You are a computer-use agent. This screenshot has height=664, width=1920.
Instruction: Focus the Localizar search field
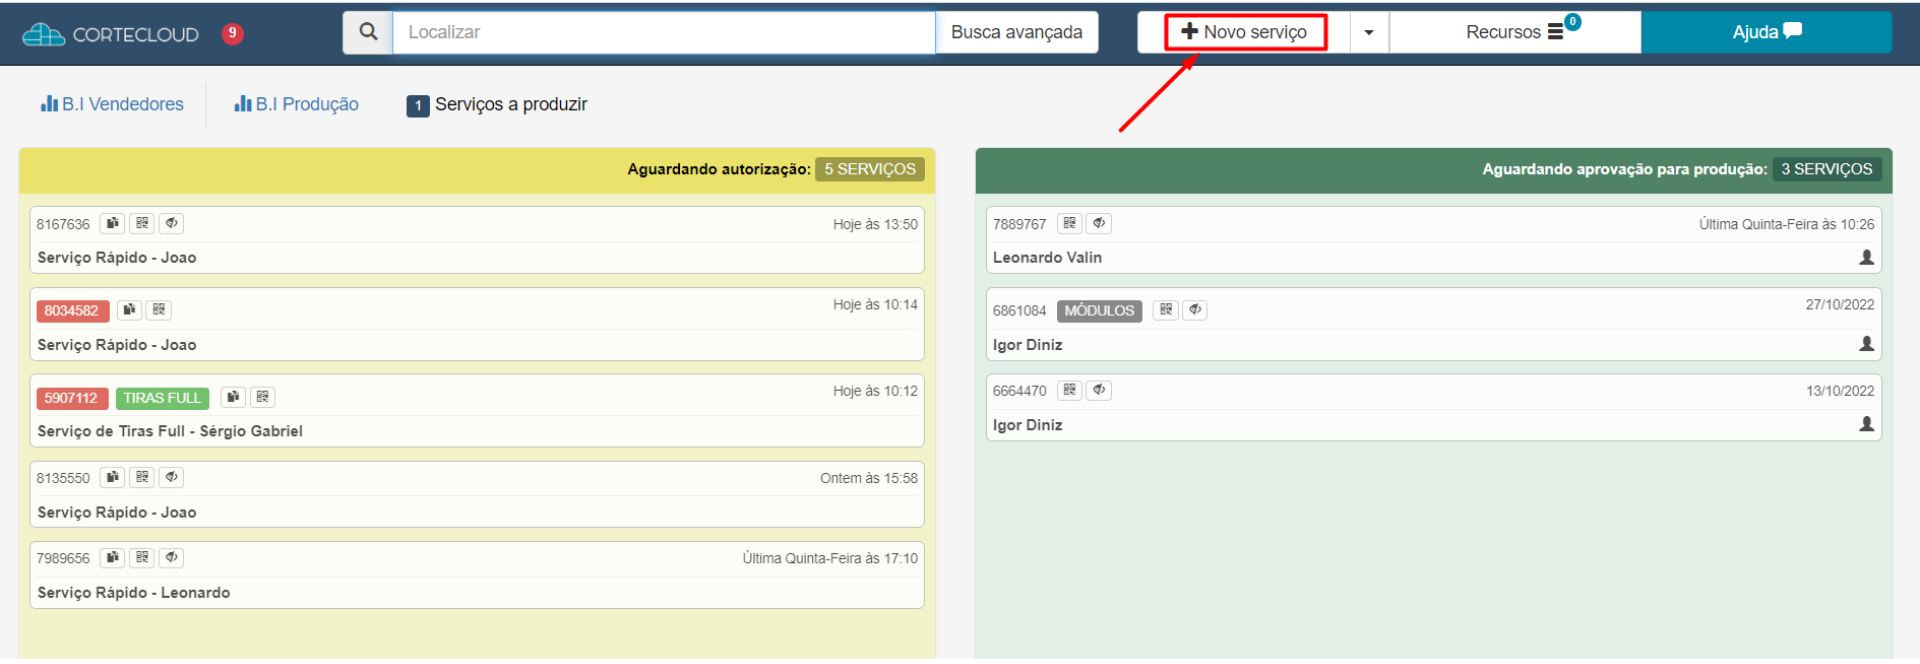click(x=664, y=32)
